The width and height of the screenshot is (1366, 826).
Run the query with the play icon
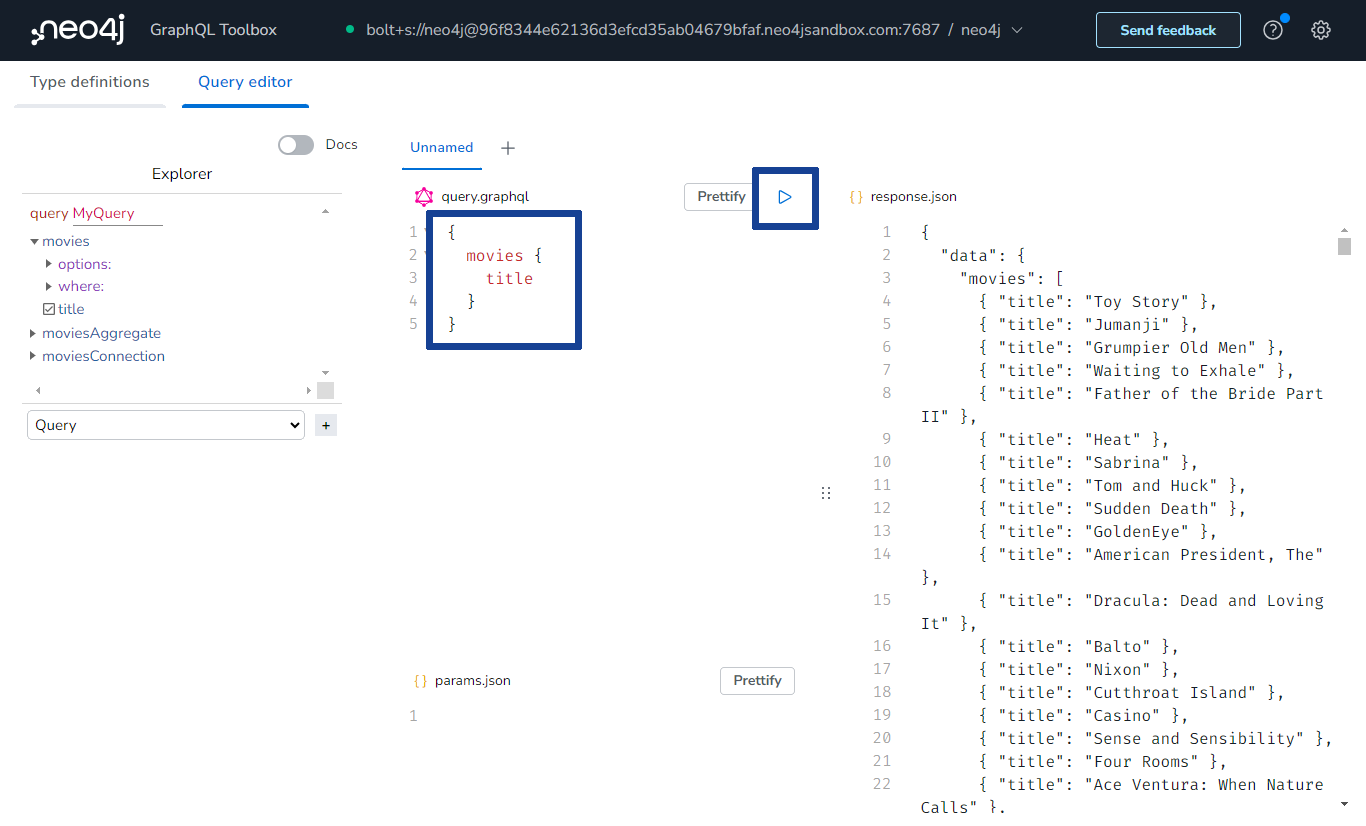coord(785,197)
